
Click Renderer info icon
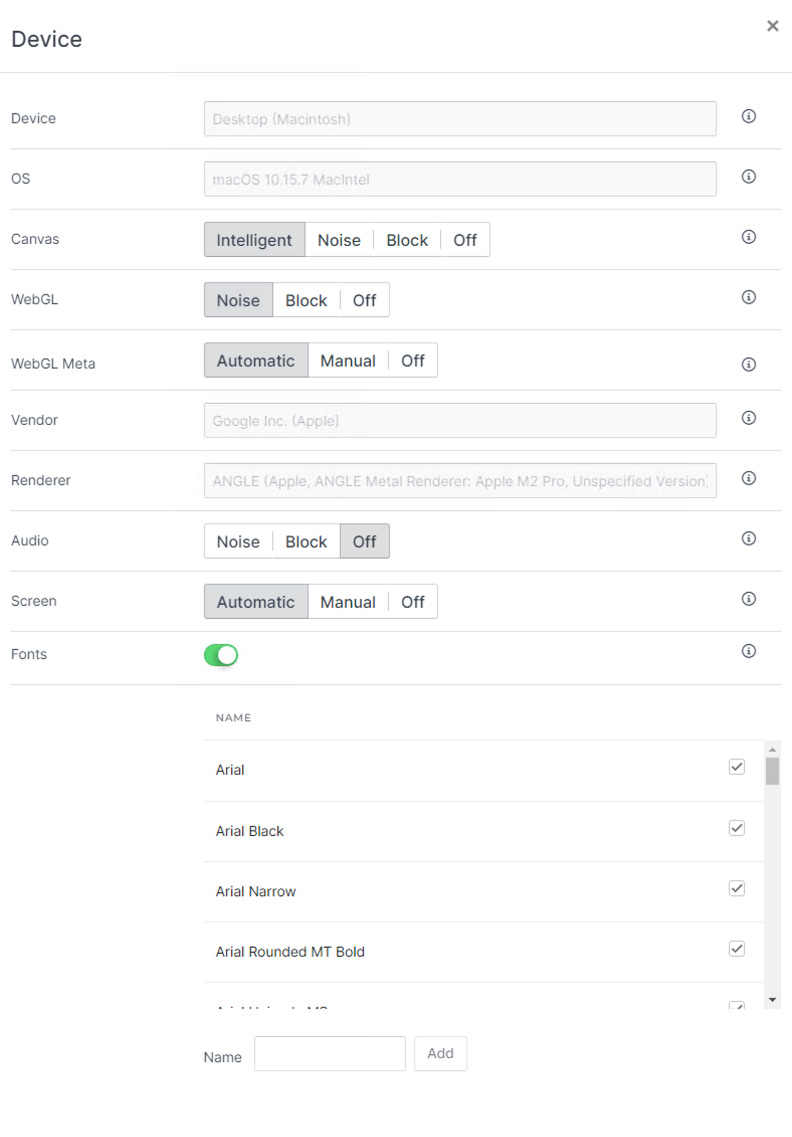(x=748, y=478)
